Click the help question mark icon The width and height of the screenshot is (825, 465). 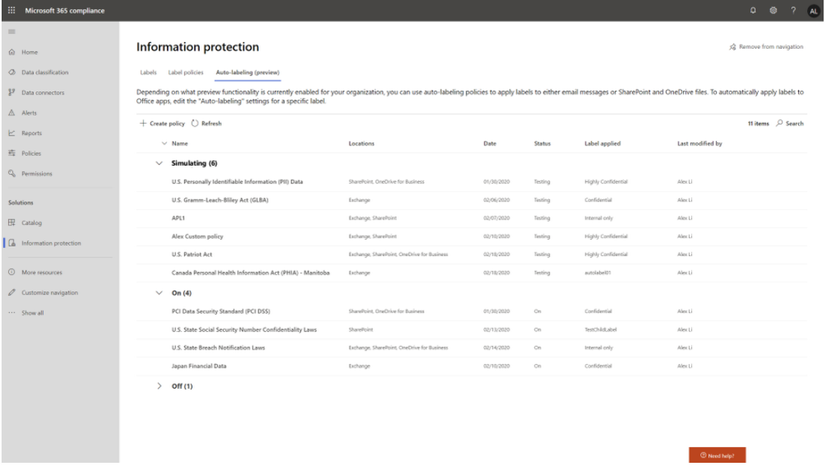(793, 10)
